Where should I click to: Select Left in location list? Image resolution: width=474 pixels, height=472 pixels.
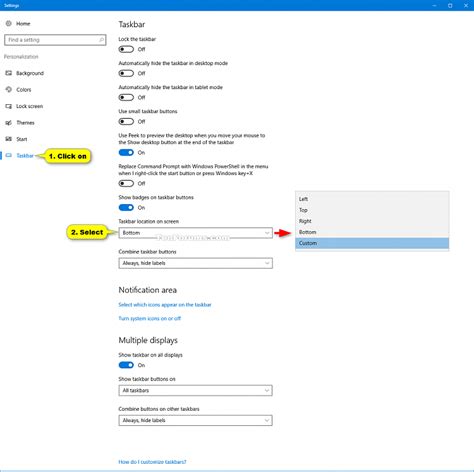(x=372, y=199)
